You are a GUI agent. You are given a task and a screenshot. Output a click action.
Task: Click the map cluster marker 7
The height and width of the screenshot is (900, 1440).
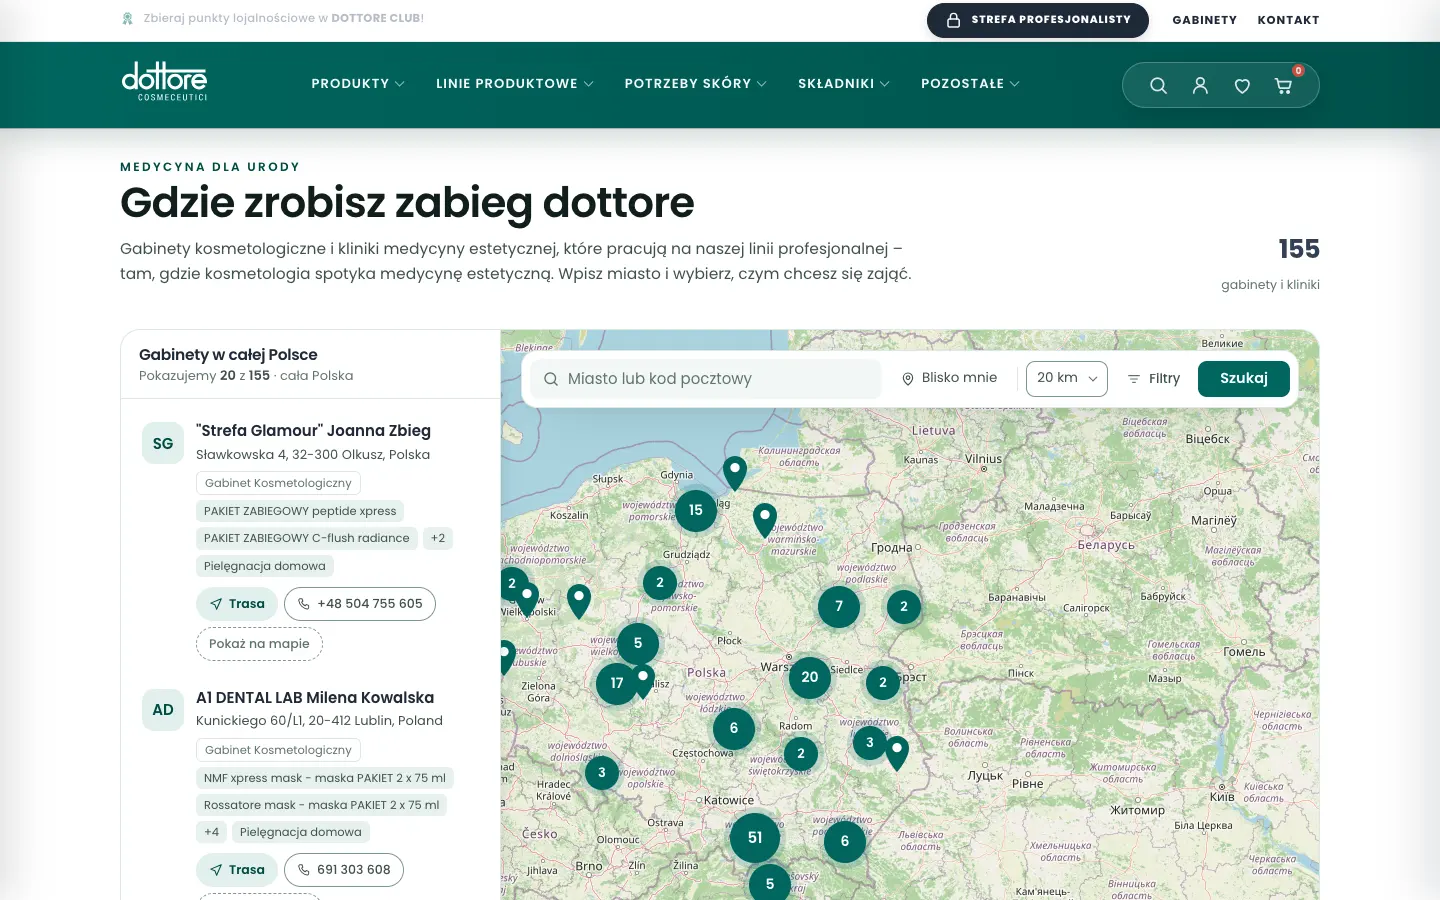tap(839, 606)
